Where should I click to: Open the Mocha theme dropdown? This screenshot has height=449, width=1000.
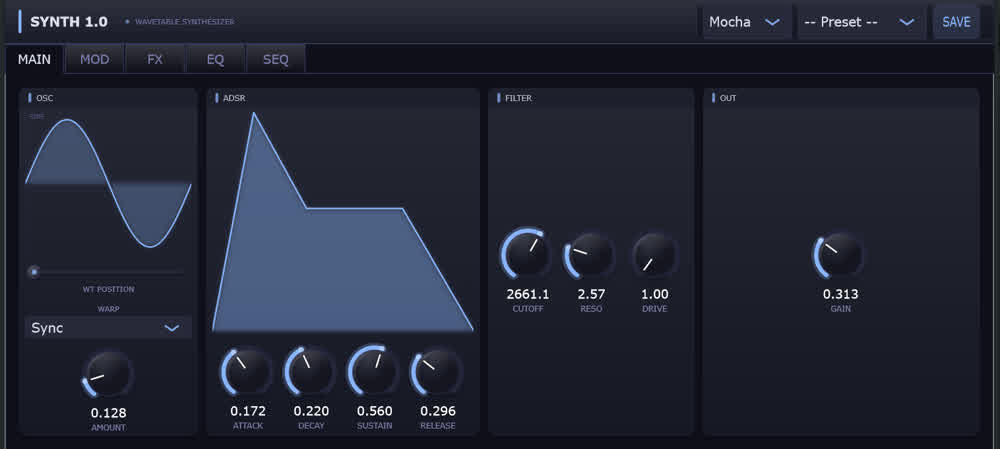point(747,22)
